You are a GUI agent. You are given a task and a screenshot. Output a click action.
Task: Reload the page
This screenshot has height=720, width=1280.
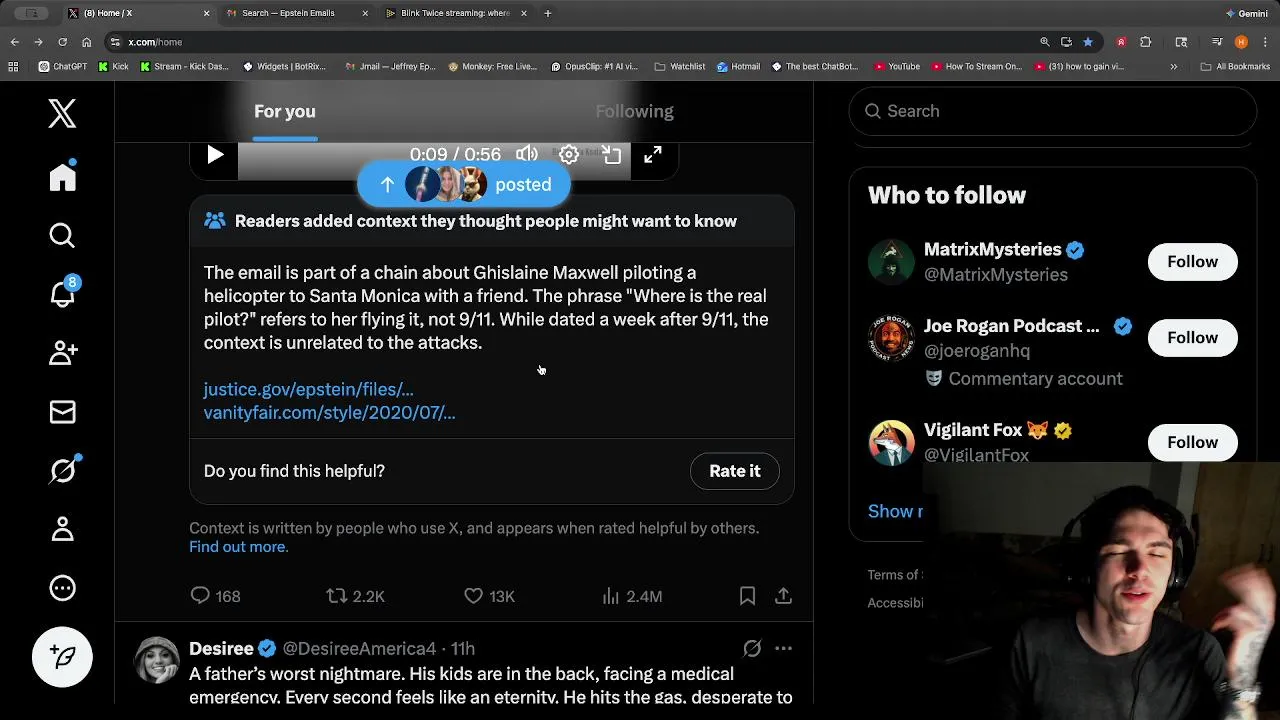(62, 42)
